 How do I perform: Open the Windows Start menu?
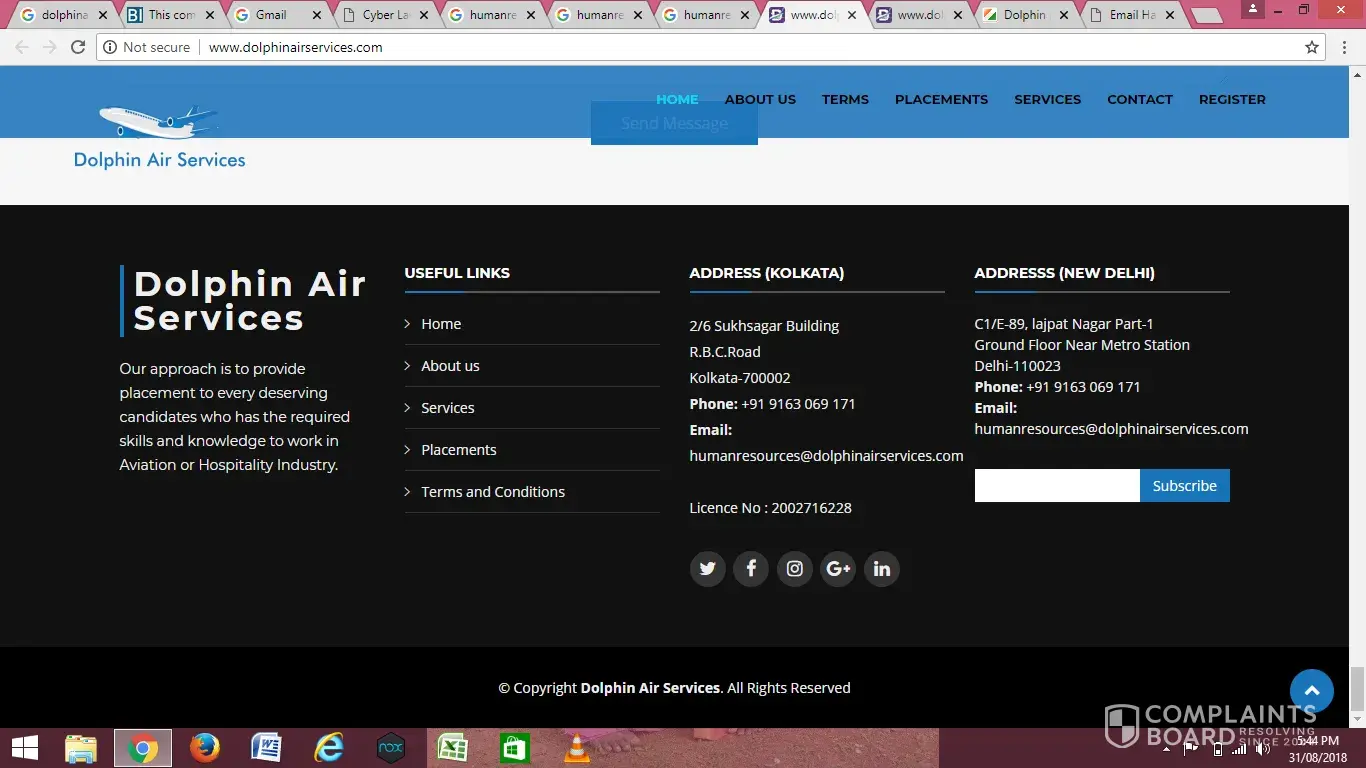(25, 748)
